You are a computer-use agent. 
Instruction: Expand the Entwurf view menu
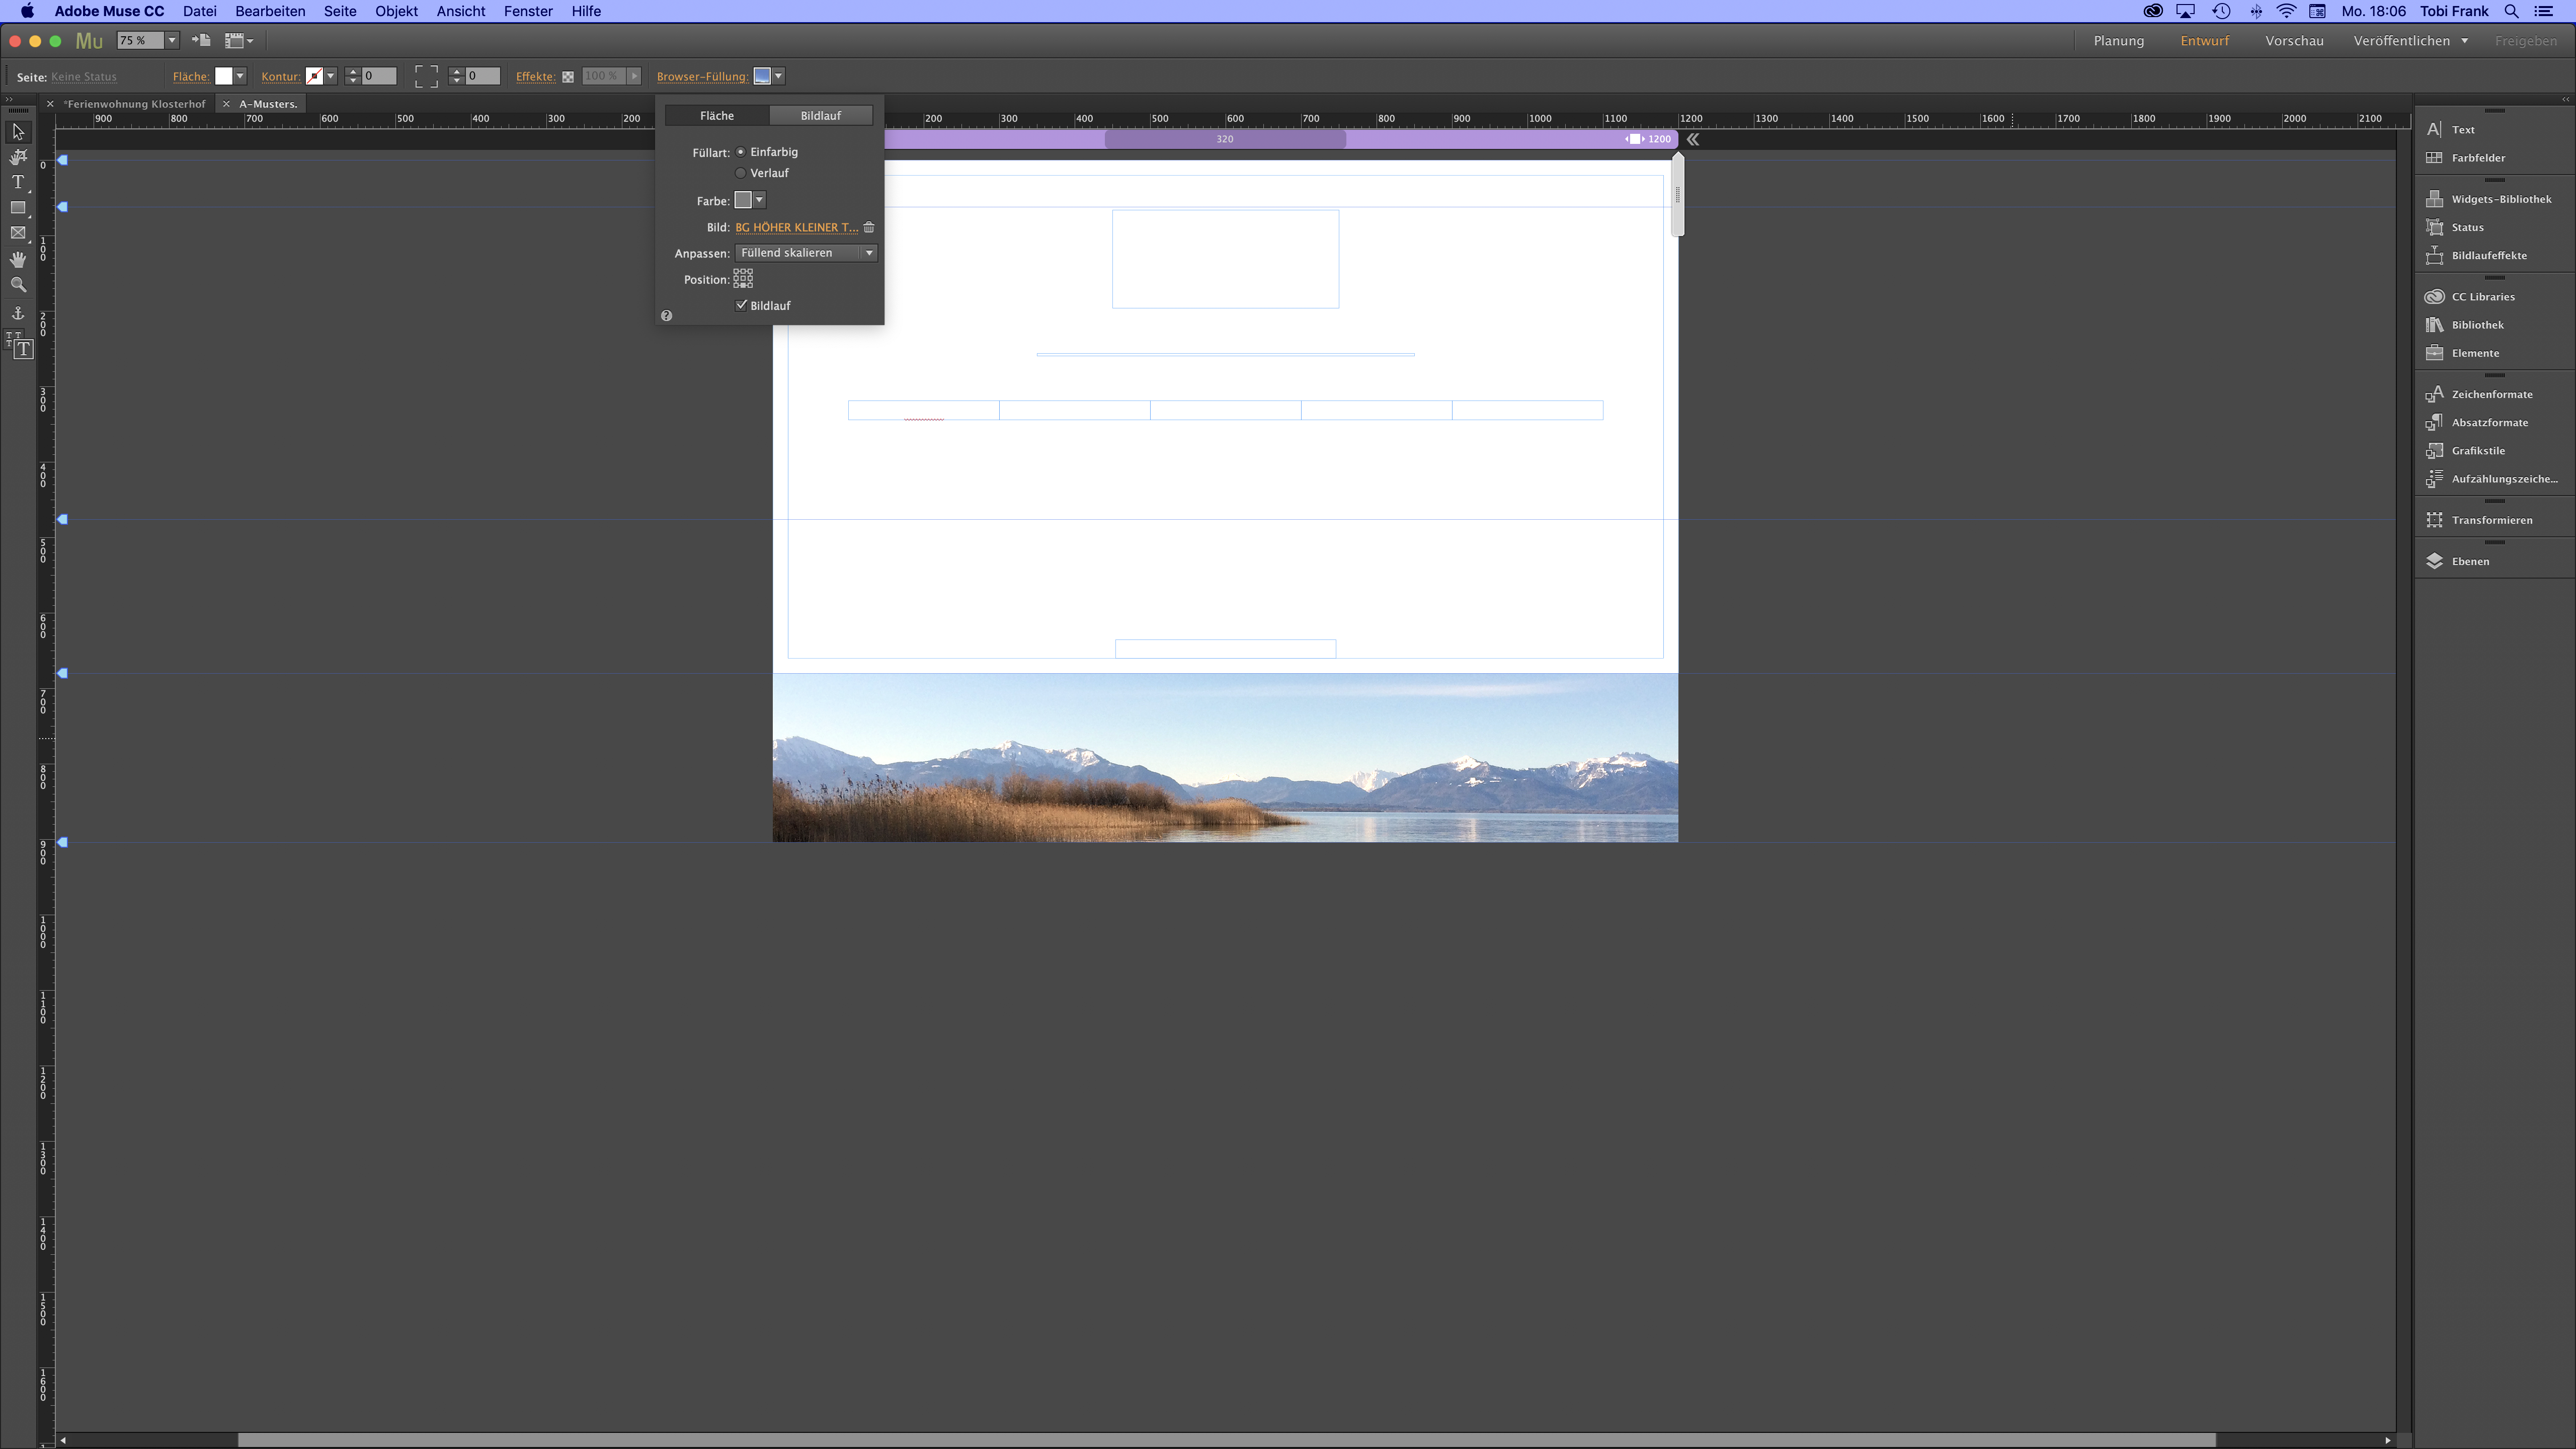click(x=2205, y=41)
